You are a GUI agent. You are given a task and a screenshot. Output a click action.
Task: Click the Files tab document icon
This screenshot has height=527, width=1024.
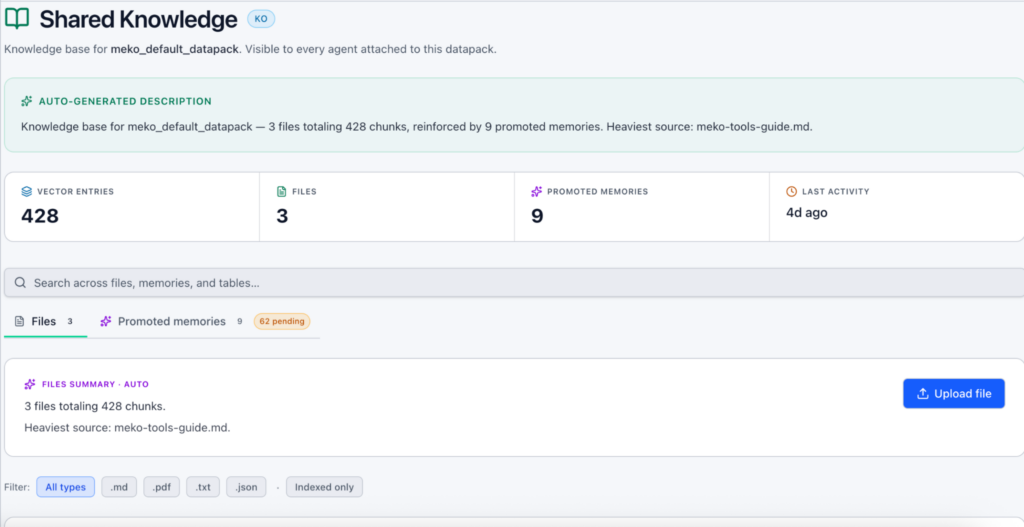point(20,321)
